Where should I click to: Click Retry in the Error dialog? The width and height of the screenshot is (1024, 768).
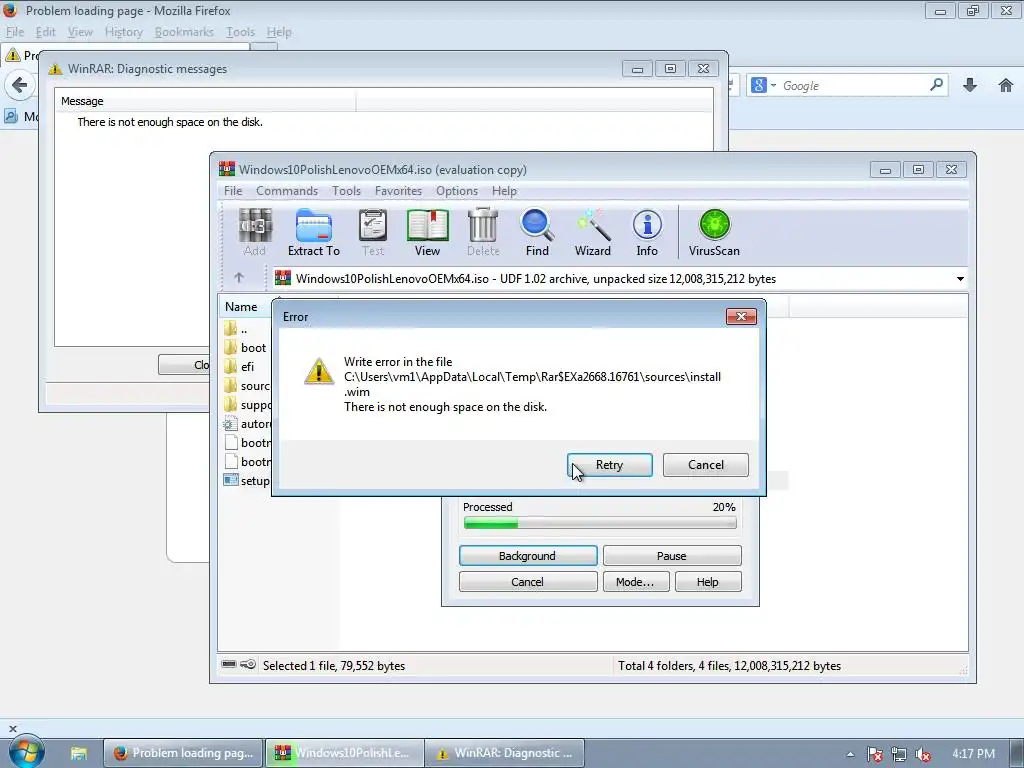pyautogui.click(x=609, y=465)
